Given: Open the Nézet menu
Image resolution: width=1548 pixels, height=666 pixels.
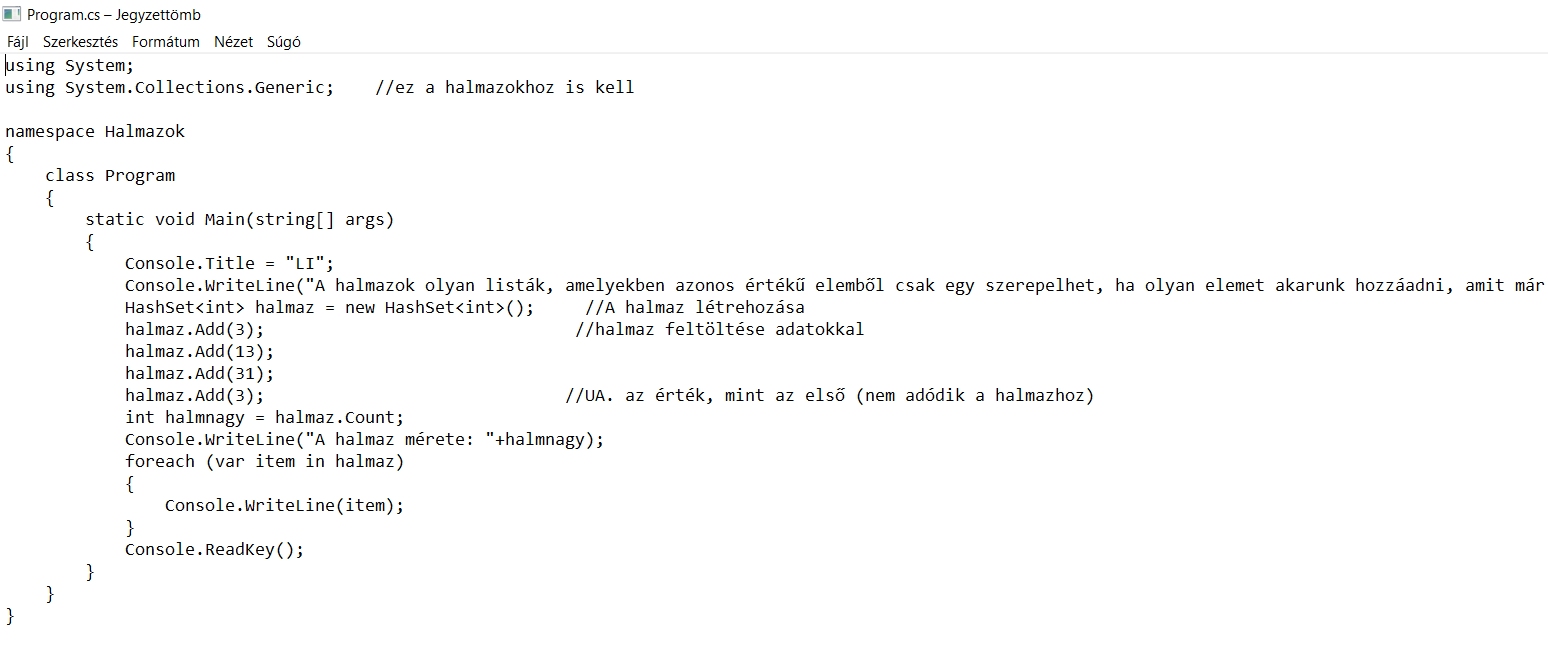Looking at the screenshot, I should [234, 42].
